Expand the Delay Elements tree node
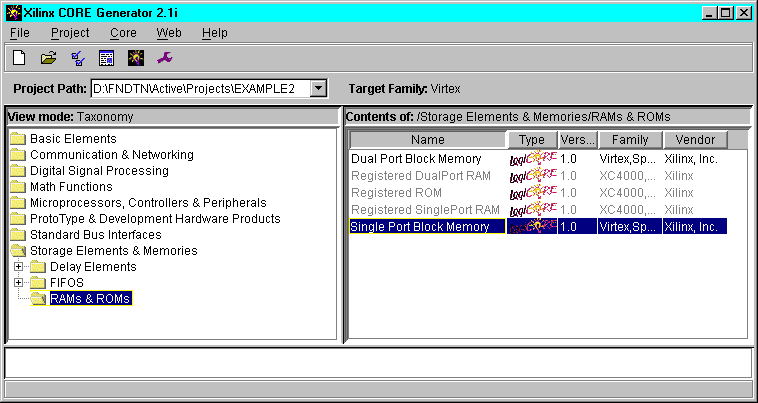 18,267
